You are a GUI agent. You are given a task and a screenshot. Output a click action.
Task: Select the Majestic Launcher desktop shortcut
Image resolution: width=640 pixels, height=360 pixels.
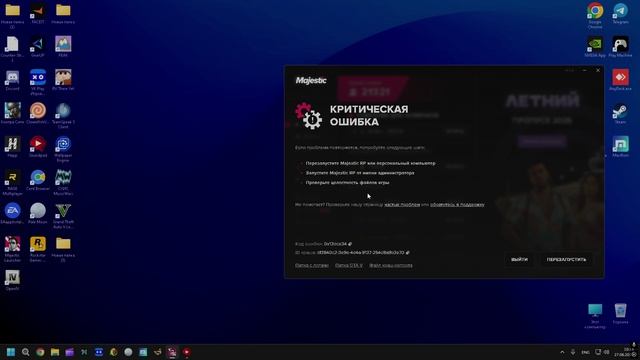12,249
